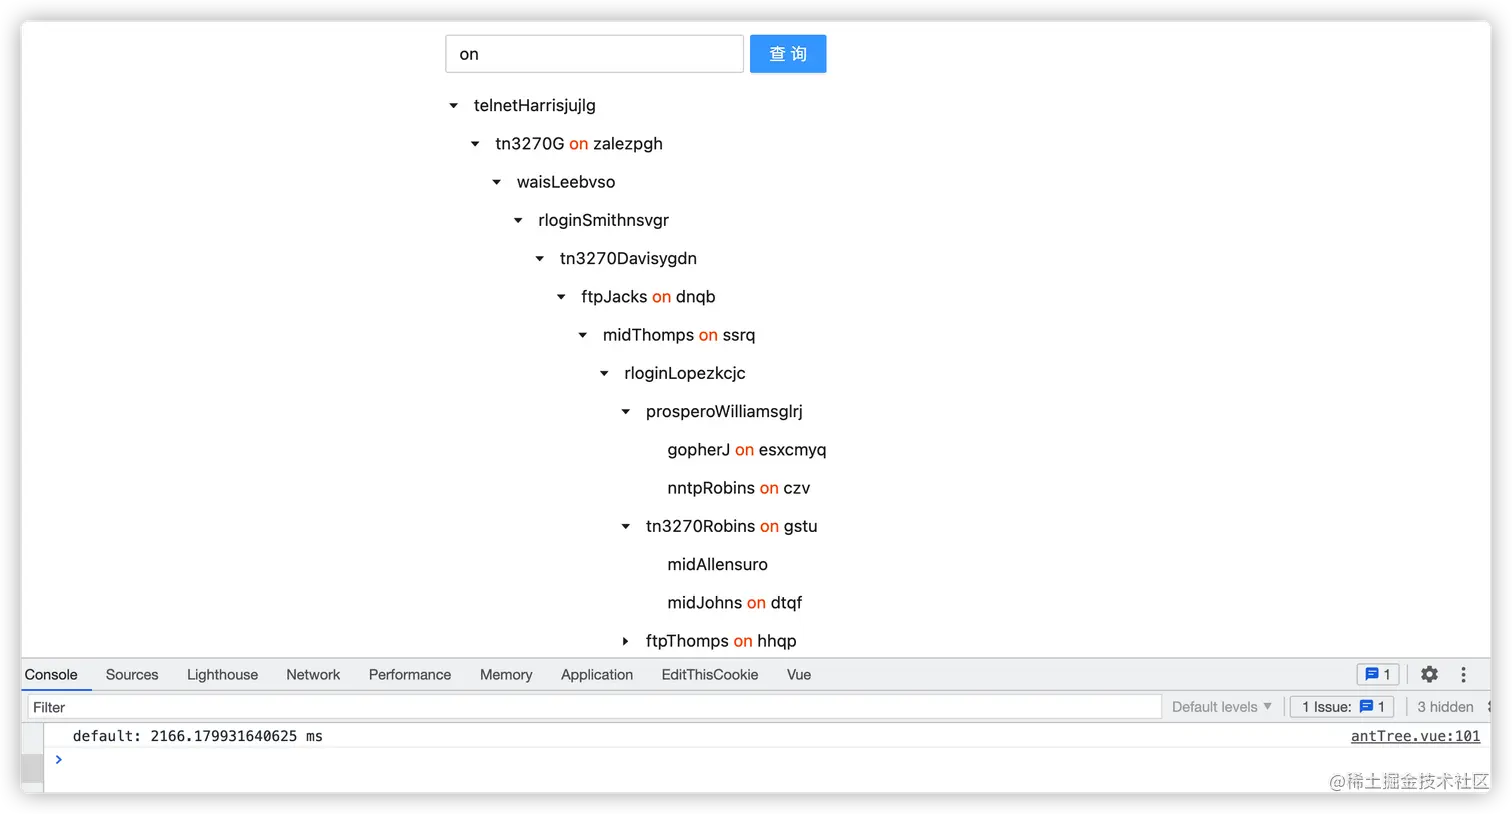1512x814 pixels.
Task: Open the EditThisCookie tab
Action: click(x=709, y=675)
